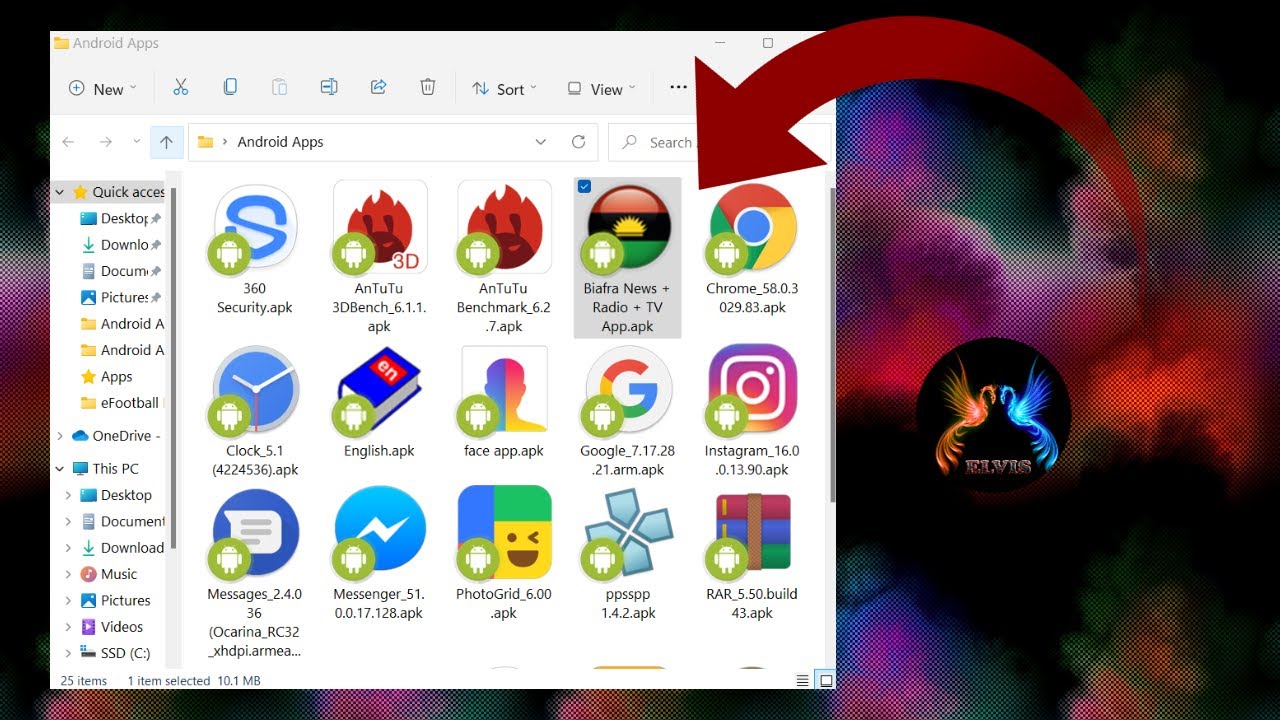Select the face app.apk file
Screen dimensions: 1280x720
[x=504, y=403]
